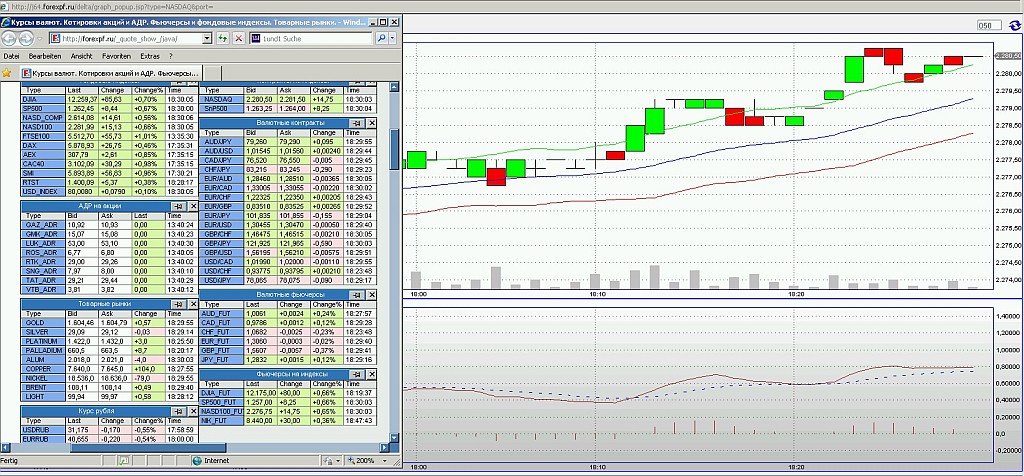
Task: Click the page scroll-up arrow
Action: point(394,86)
